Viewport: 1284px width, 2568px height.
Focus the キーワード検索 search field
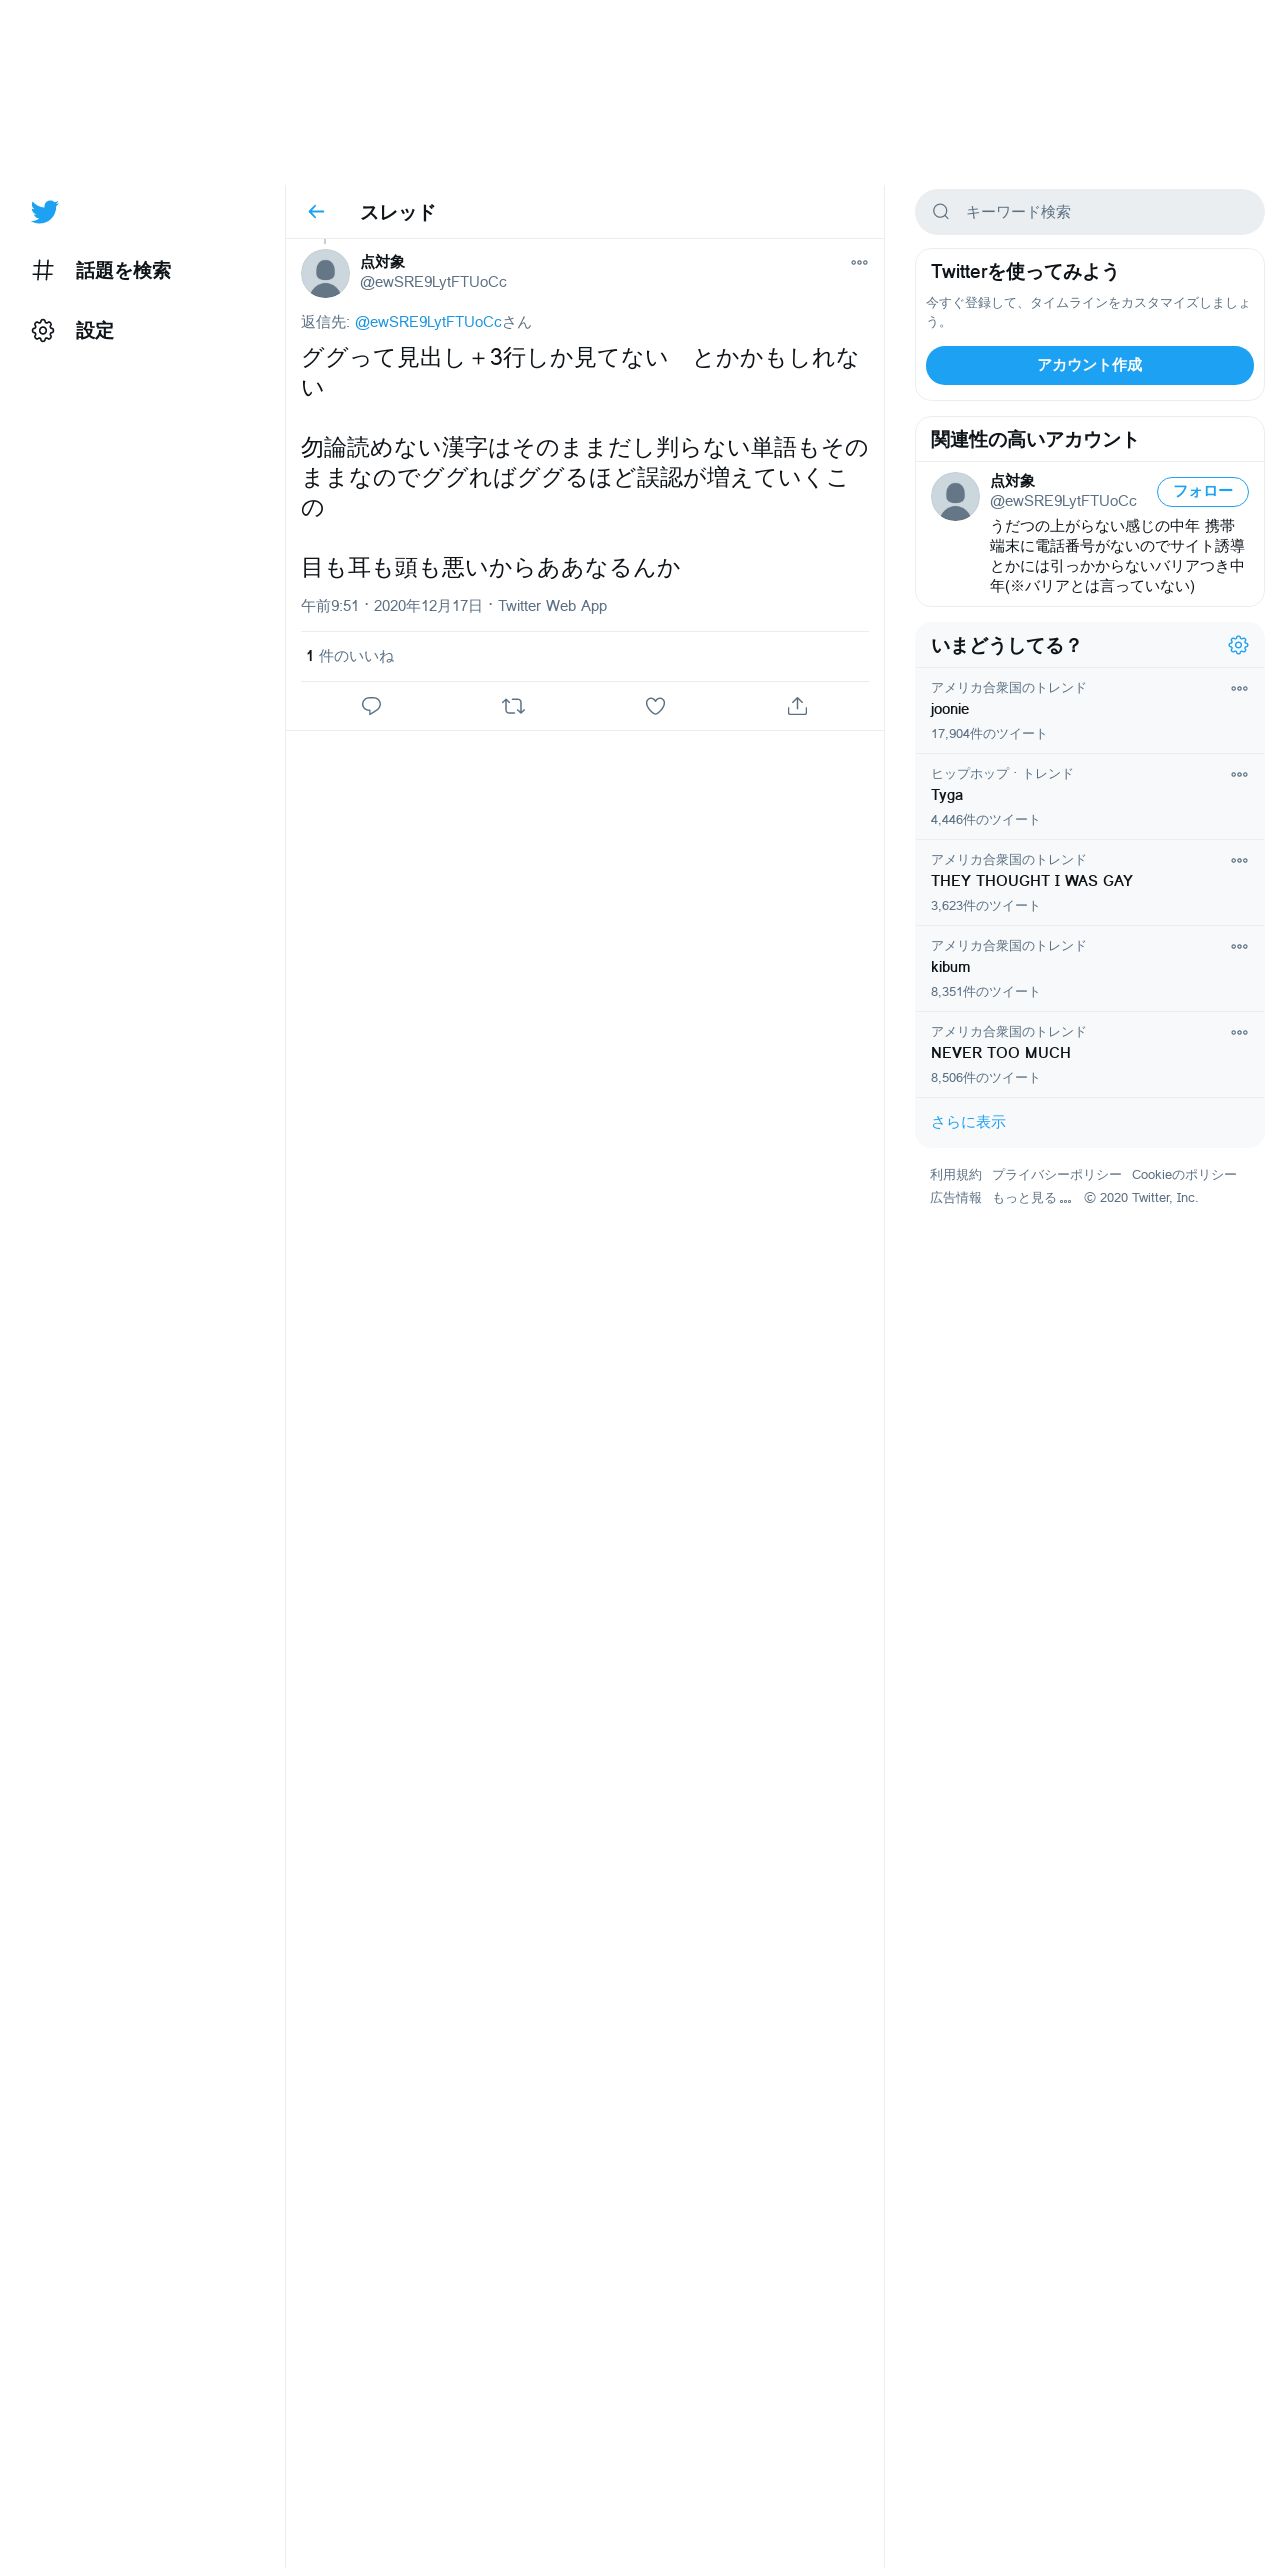pos(1089,212)
